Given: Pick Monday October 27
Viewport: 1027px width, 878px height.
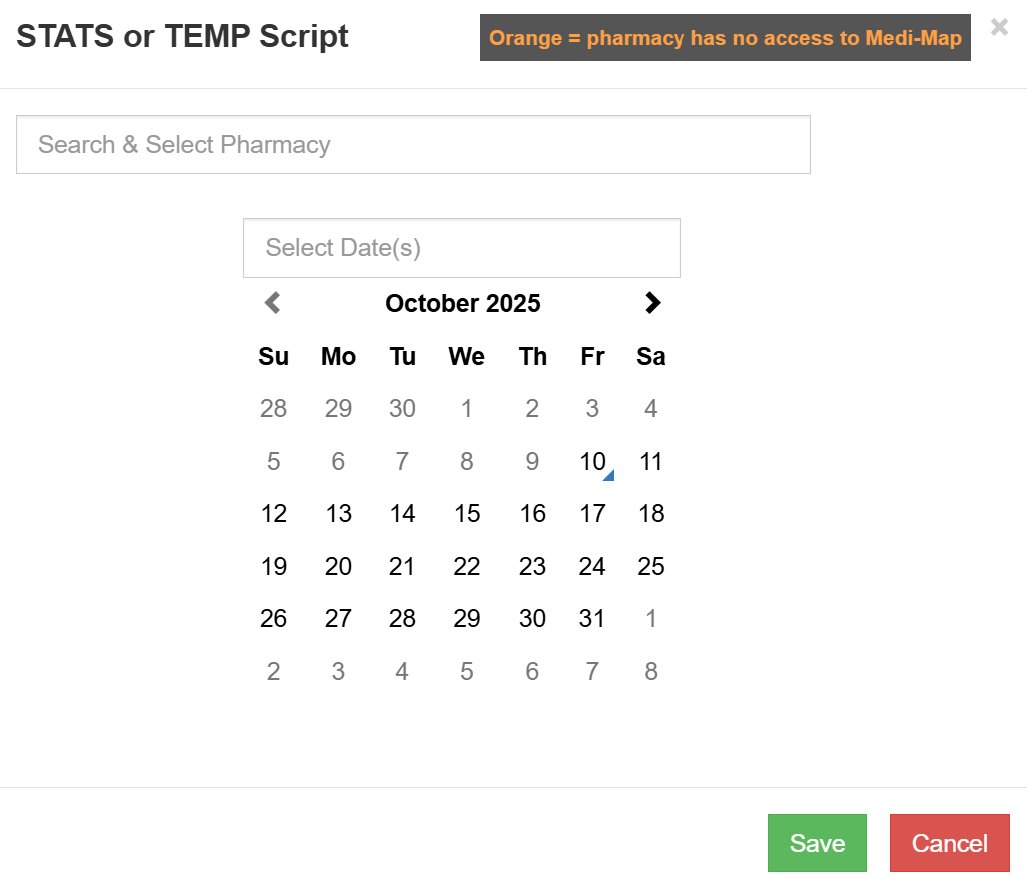Looking at the screenshot, I should coord(338,619).
